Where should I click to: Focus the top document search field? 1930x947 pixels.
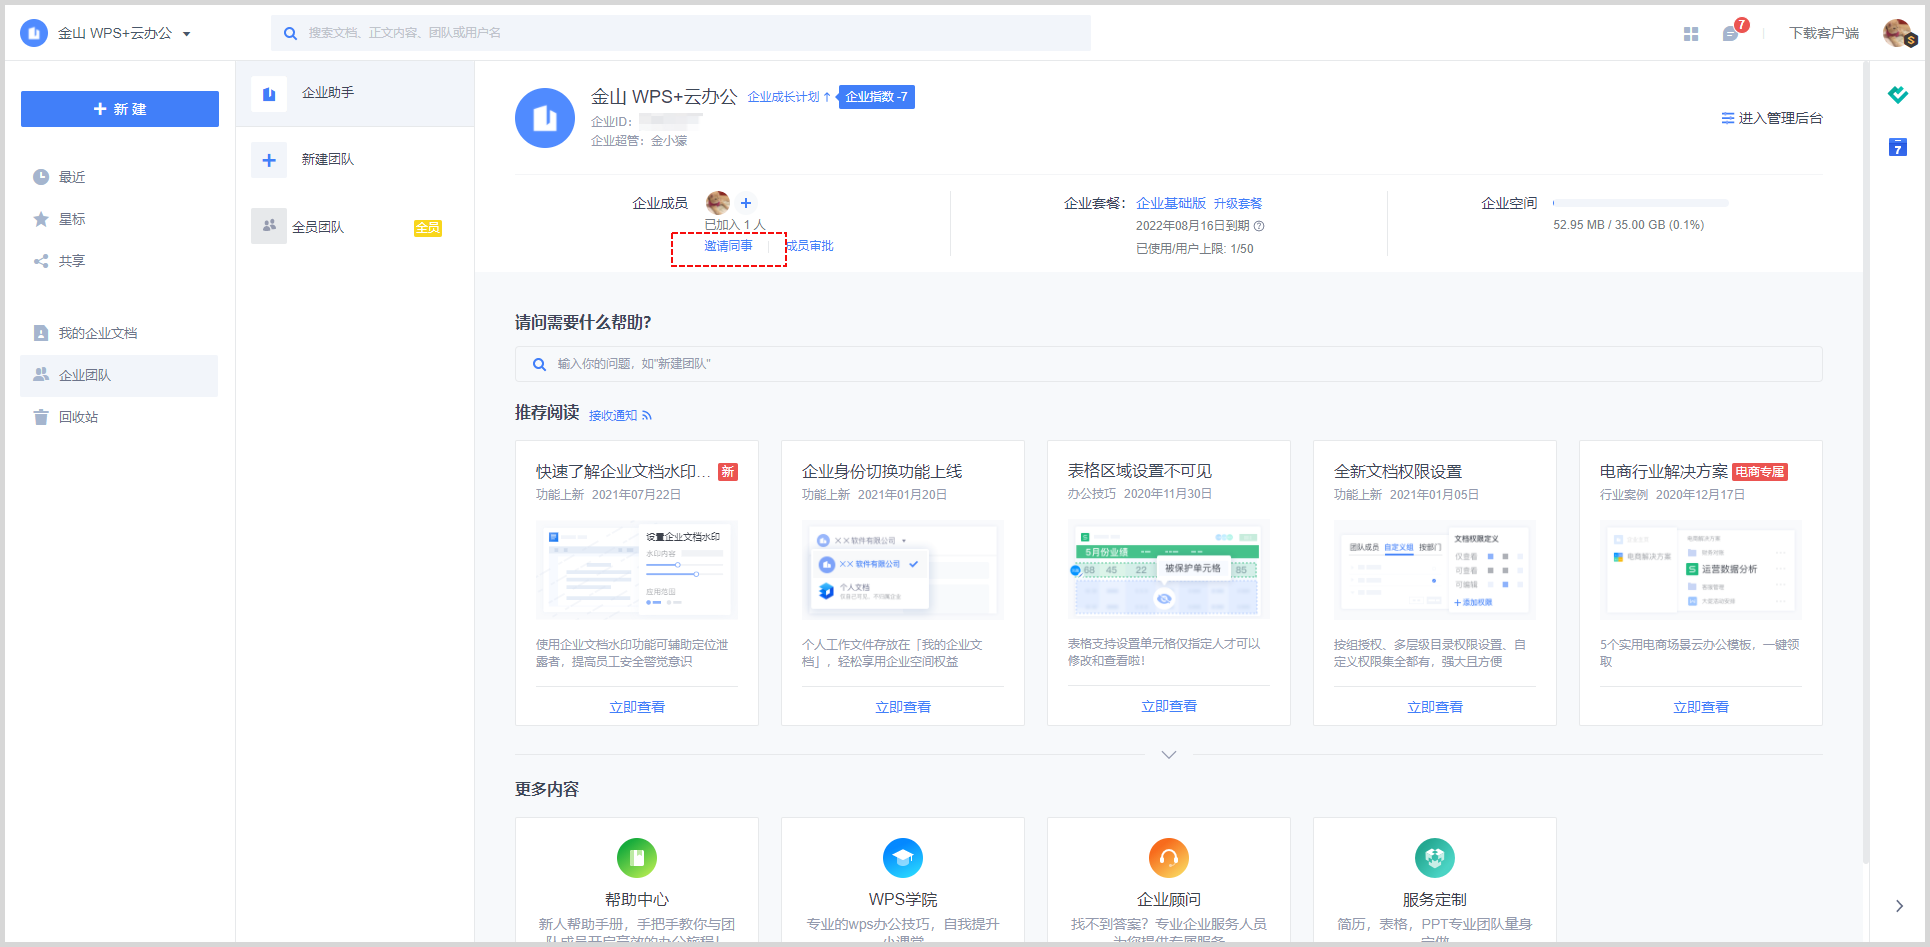coord(681,33)
